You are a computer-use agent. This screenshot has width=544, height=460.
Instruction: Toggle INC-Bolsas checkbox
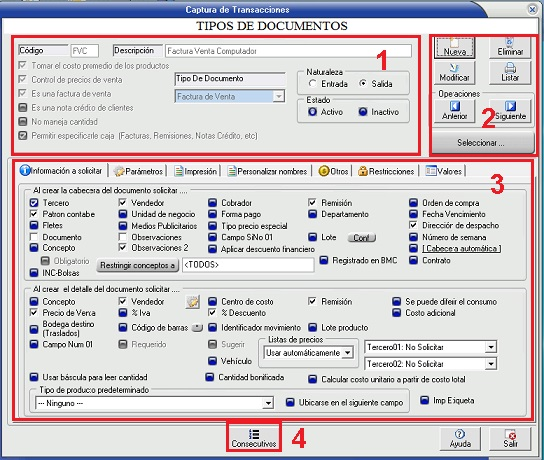tap(34, 273)
